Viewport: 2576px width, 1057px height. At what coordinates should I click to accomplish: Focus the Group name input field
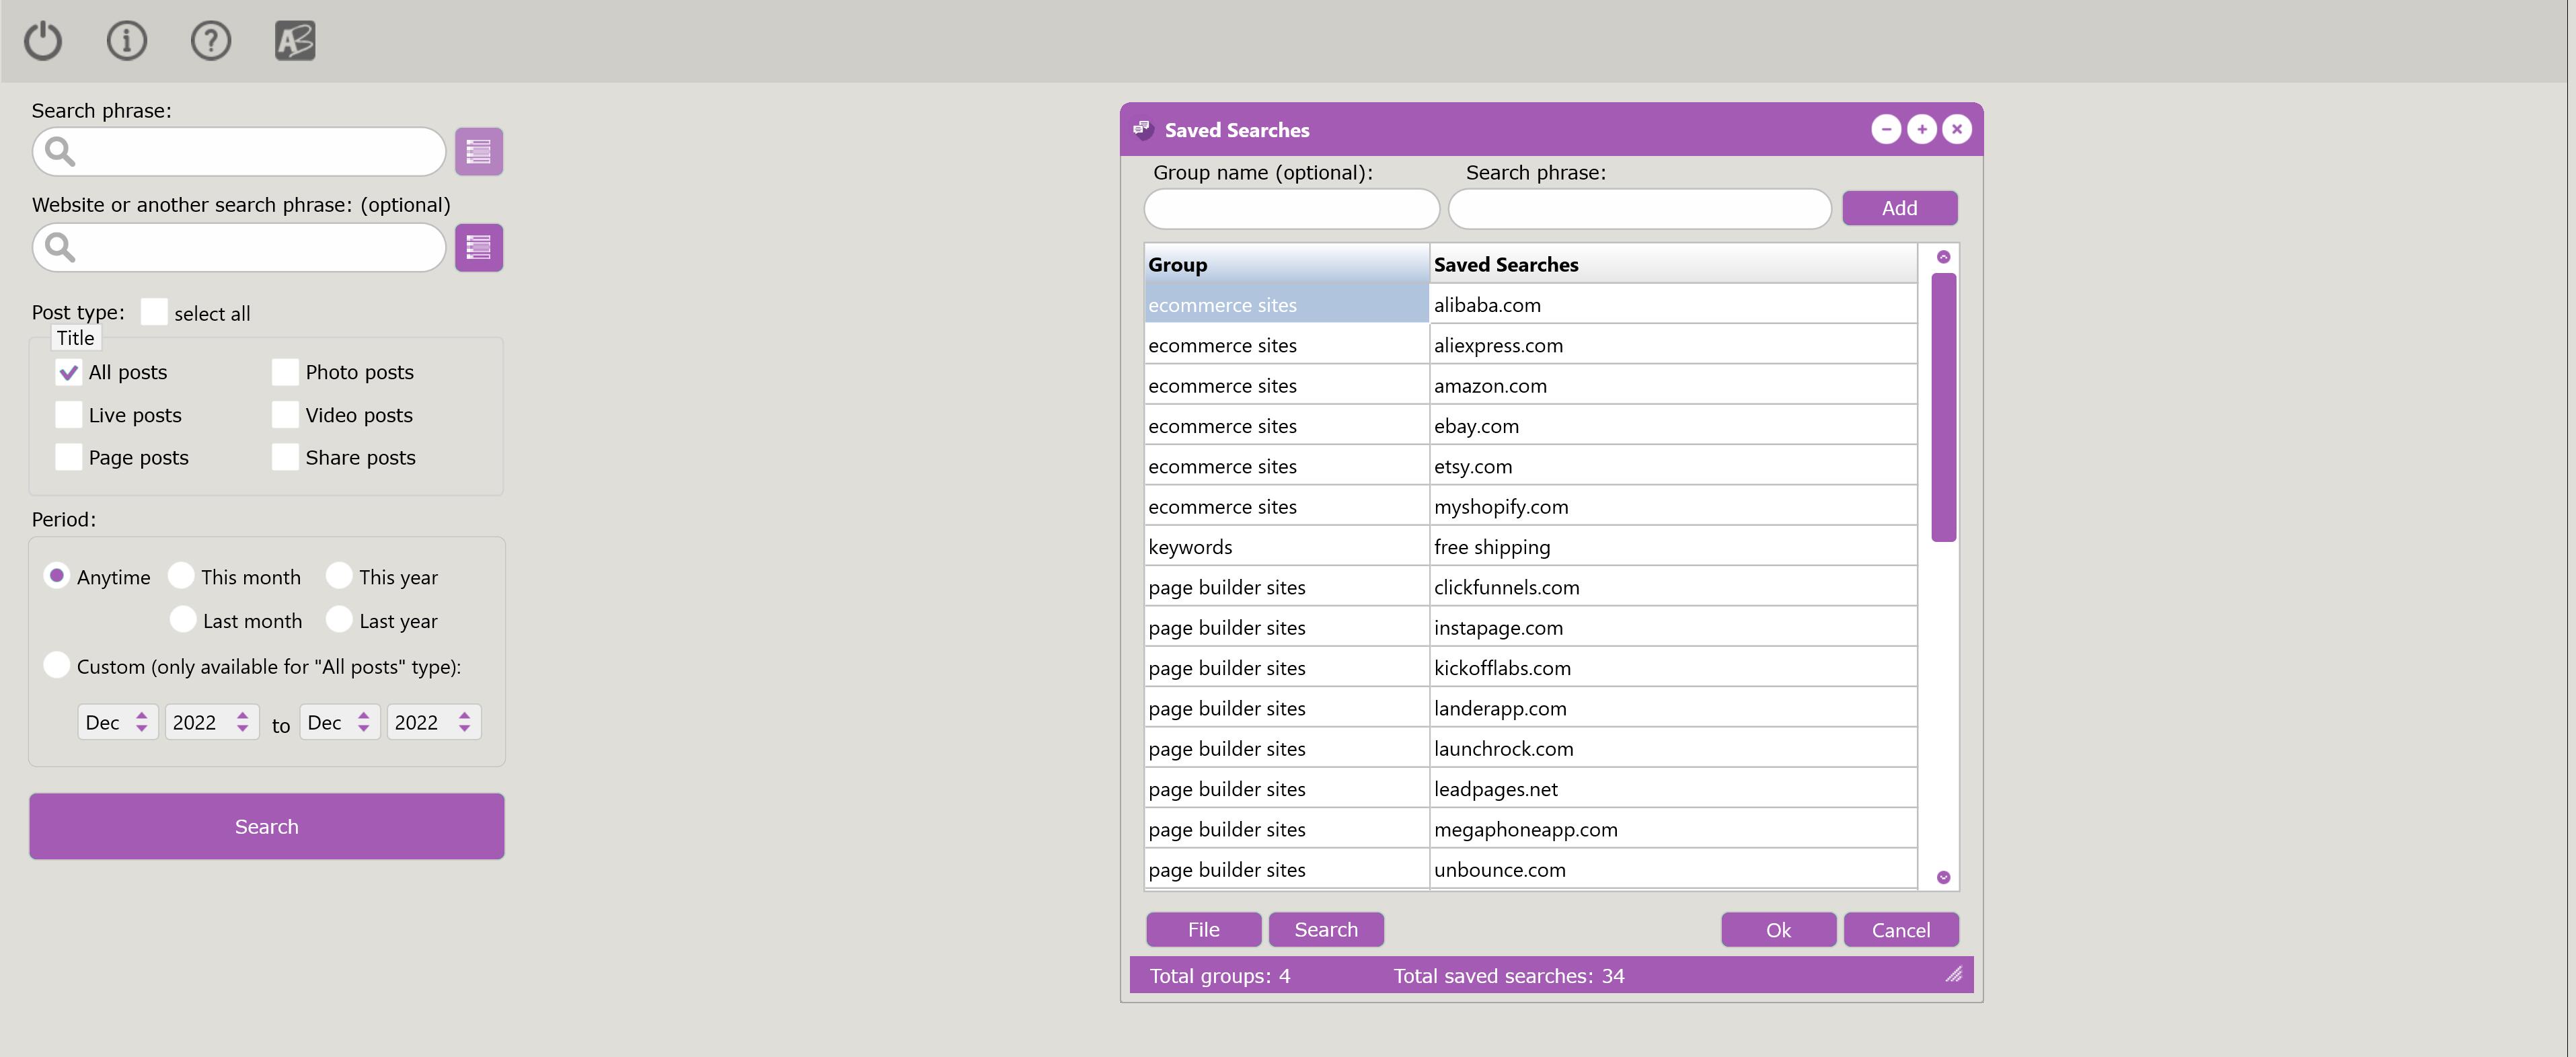click(x=1292, y=209)
